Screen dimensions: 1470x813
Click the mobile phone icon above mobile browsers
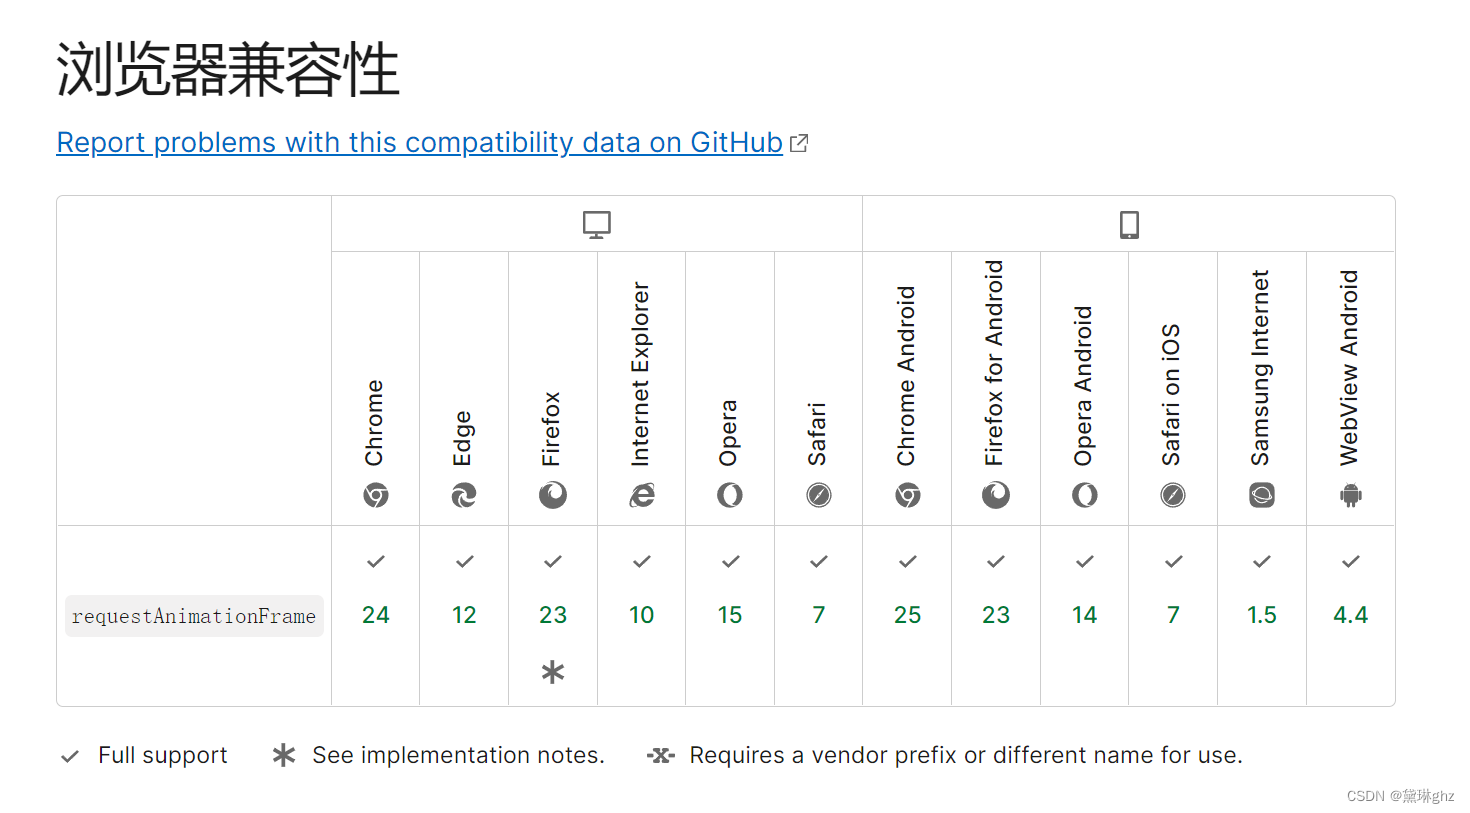[1129, 223]
